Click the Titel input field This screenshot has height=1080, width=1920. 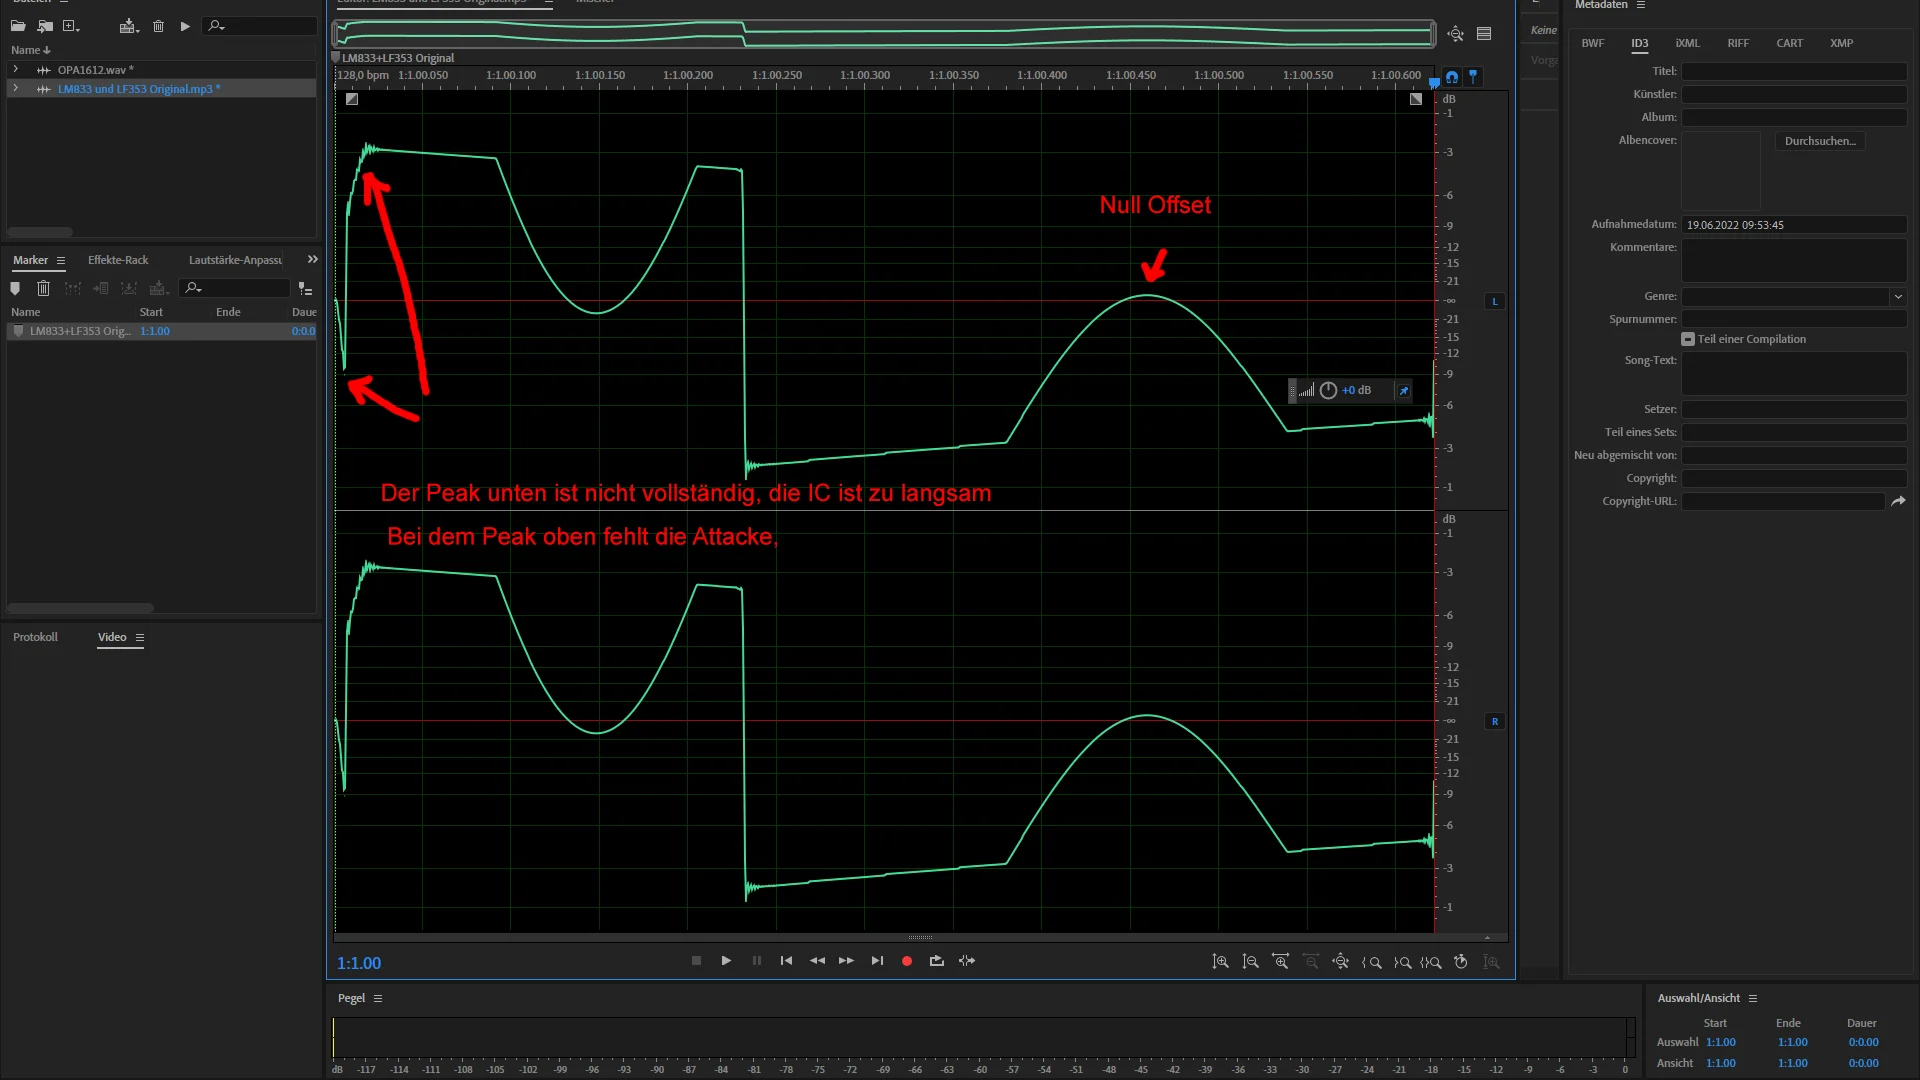1793,71
